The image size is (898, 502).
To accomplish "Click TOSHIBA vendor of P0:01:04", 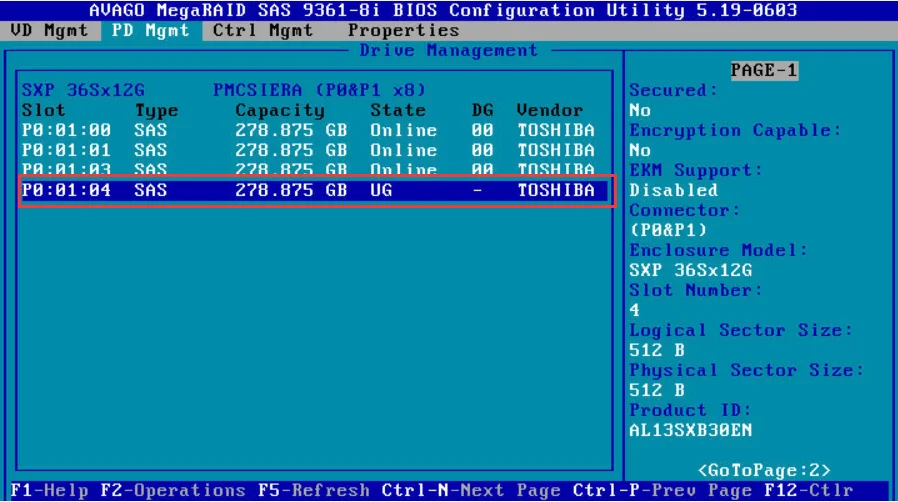I will pos(556,190).
